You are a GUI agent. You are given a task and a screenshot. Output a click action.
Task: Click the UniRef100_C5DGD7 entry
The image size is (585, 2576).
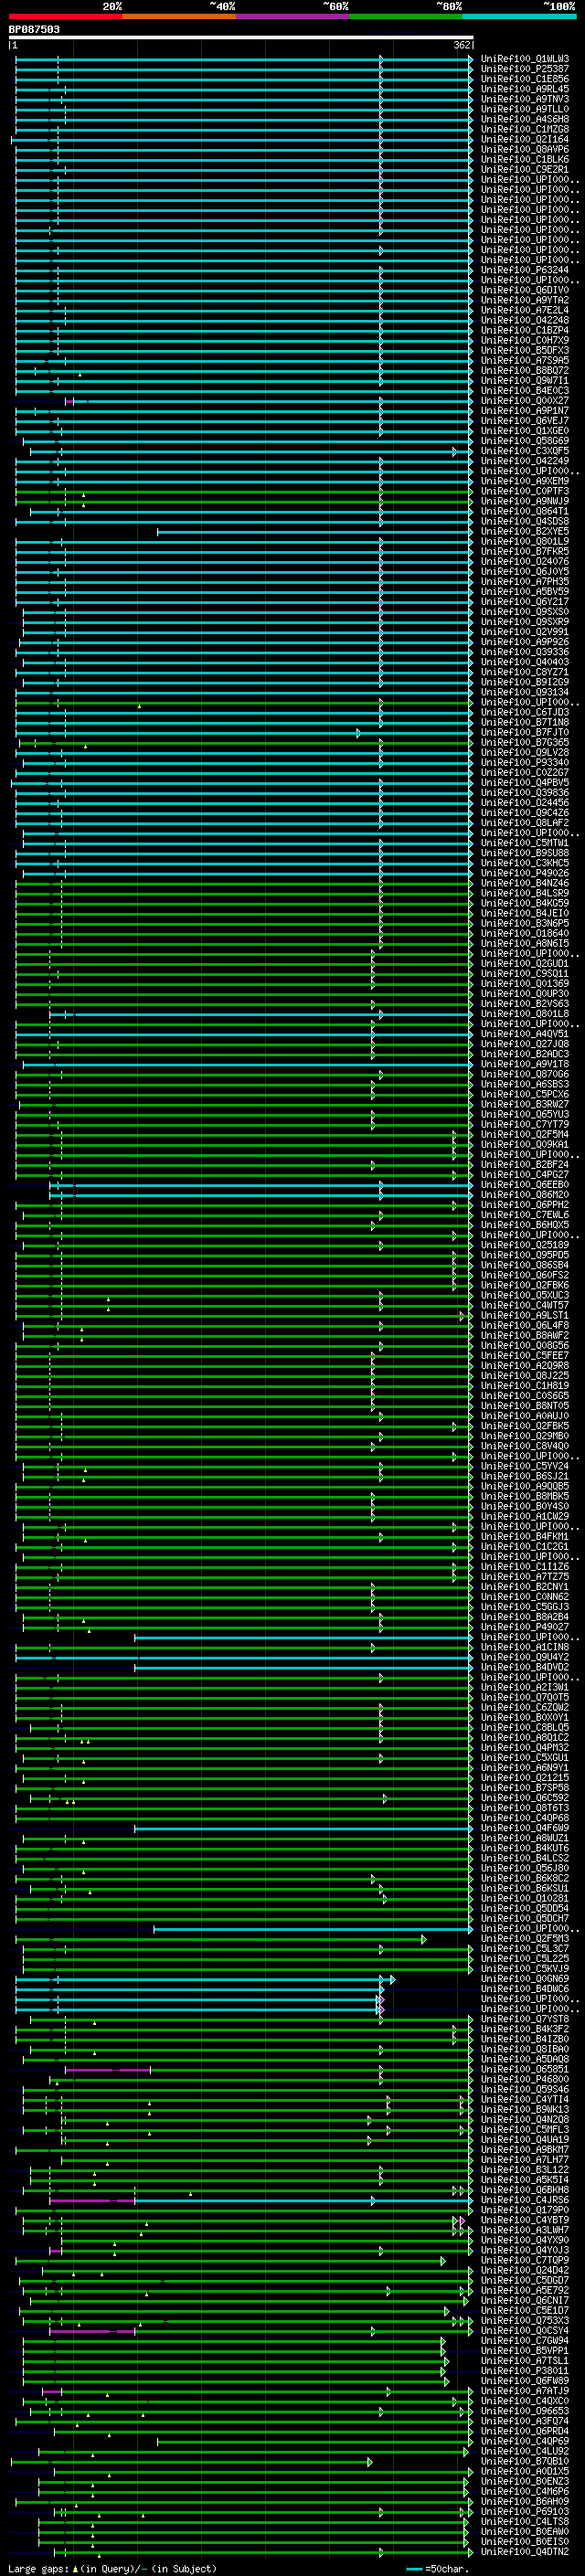pos(524,2280)
